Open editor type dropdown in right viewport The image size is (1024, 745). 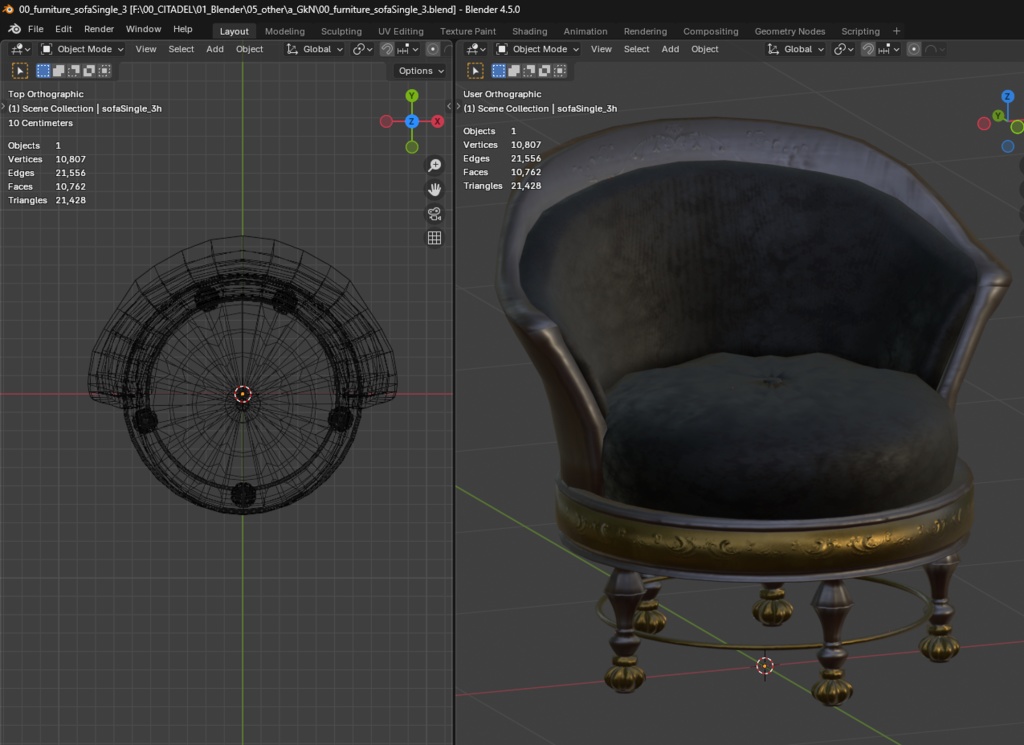pyautogui.click(x=476, y=49)
